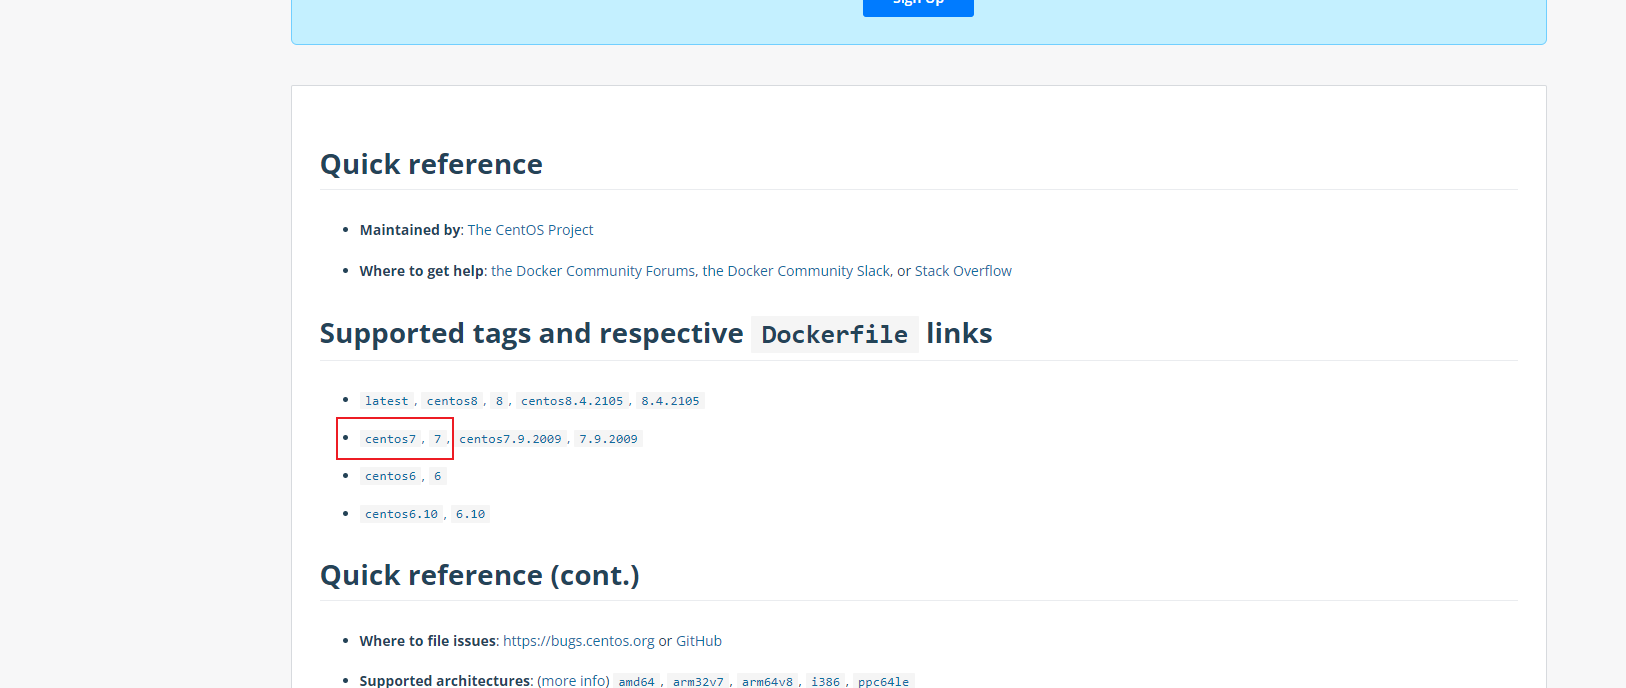Select the Dockerfile code word in heading

click(835, 334)
